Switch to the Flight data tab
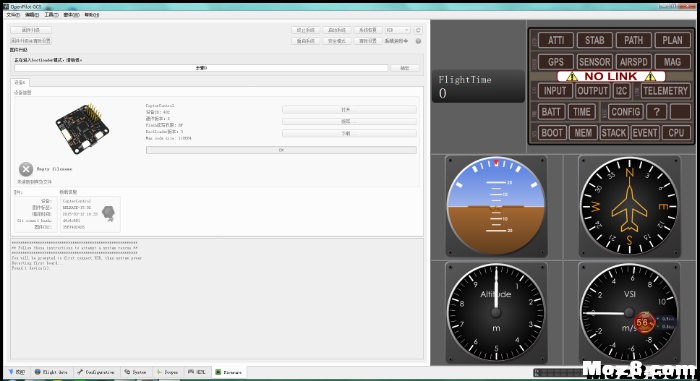700x381 pixels. (51, 372)
